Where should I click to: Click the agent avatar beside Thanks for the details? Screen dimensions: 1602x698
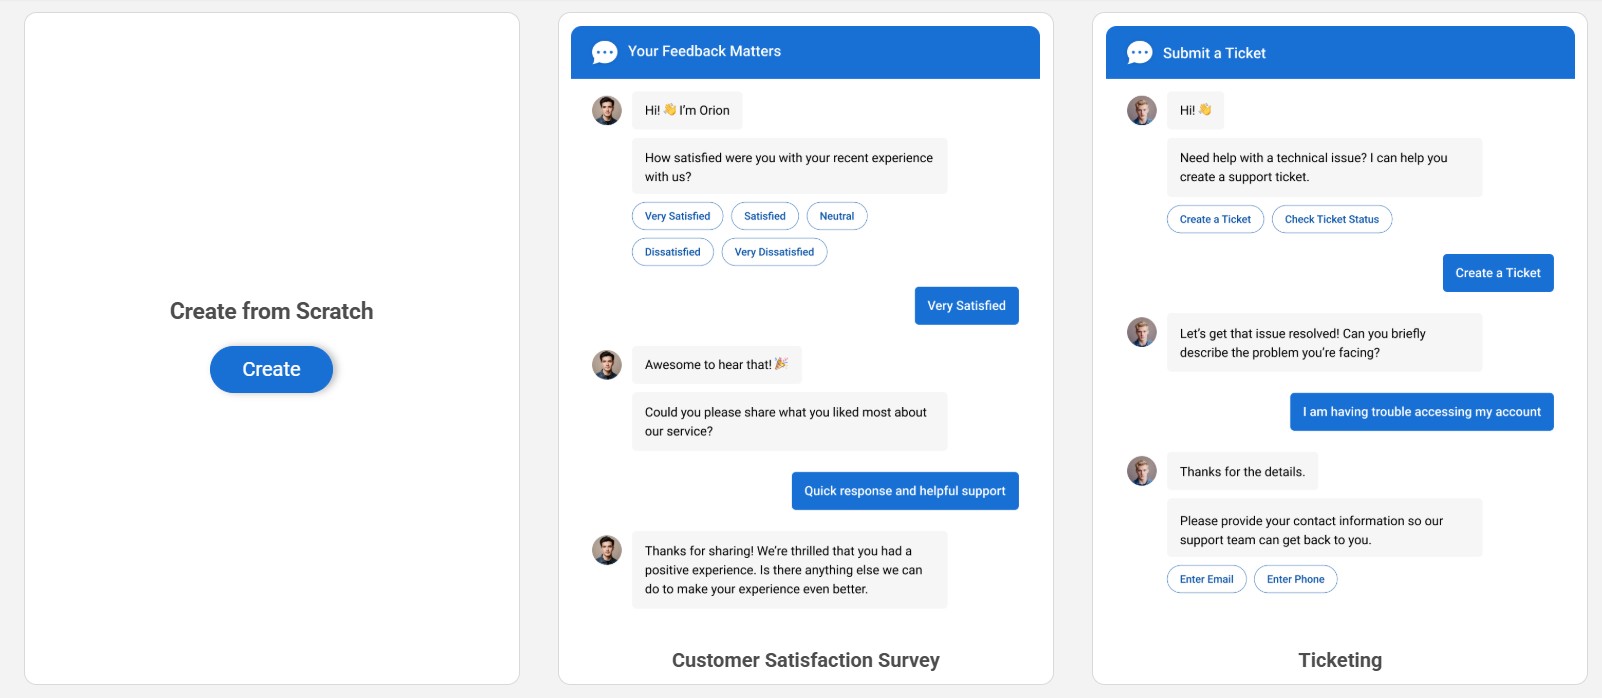pos(1141,471)
